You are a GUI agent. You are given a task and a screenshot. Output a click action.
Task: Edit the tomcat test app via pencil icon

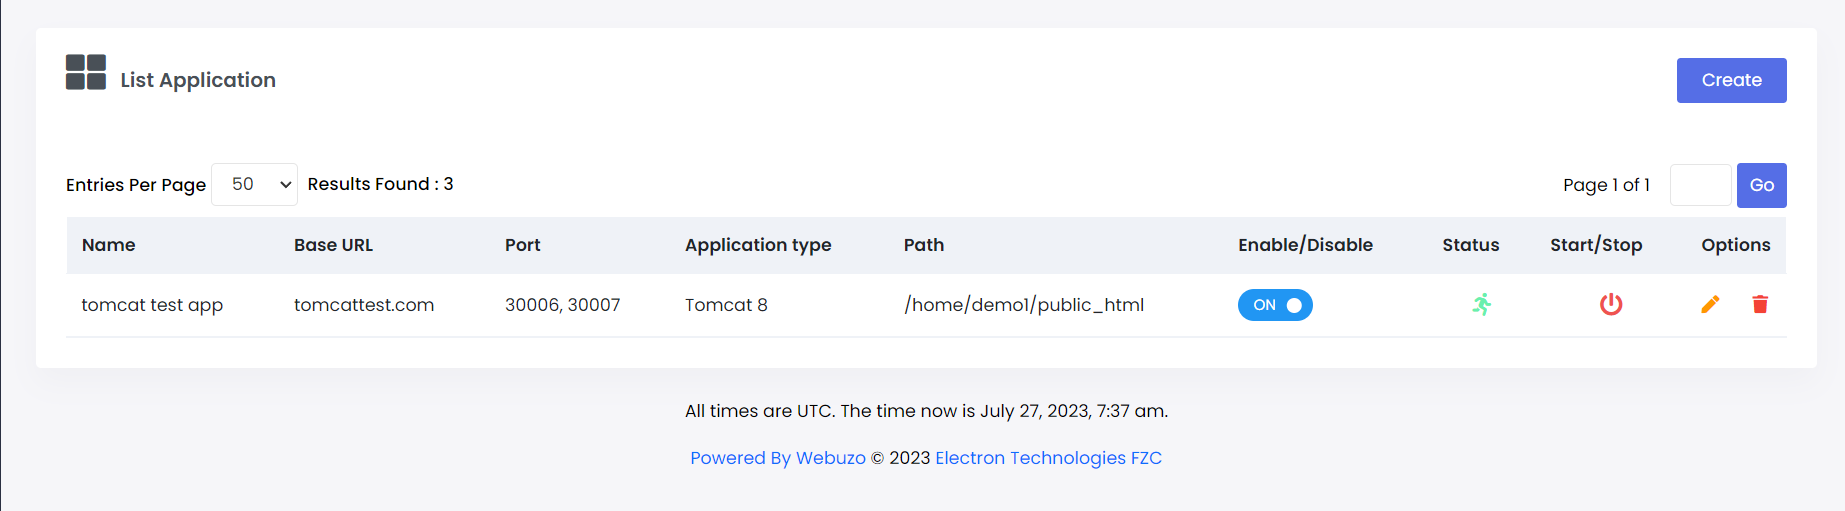1710,304
